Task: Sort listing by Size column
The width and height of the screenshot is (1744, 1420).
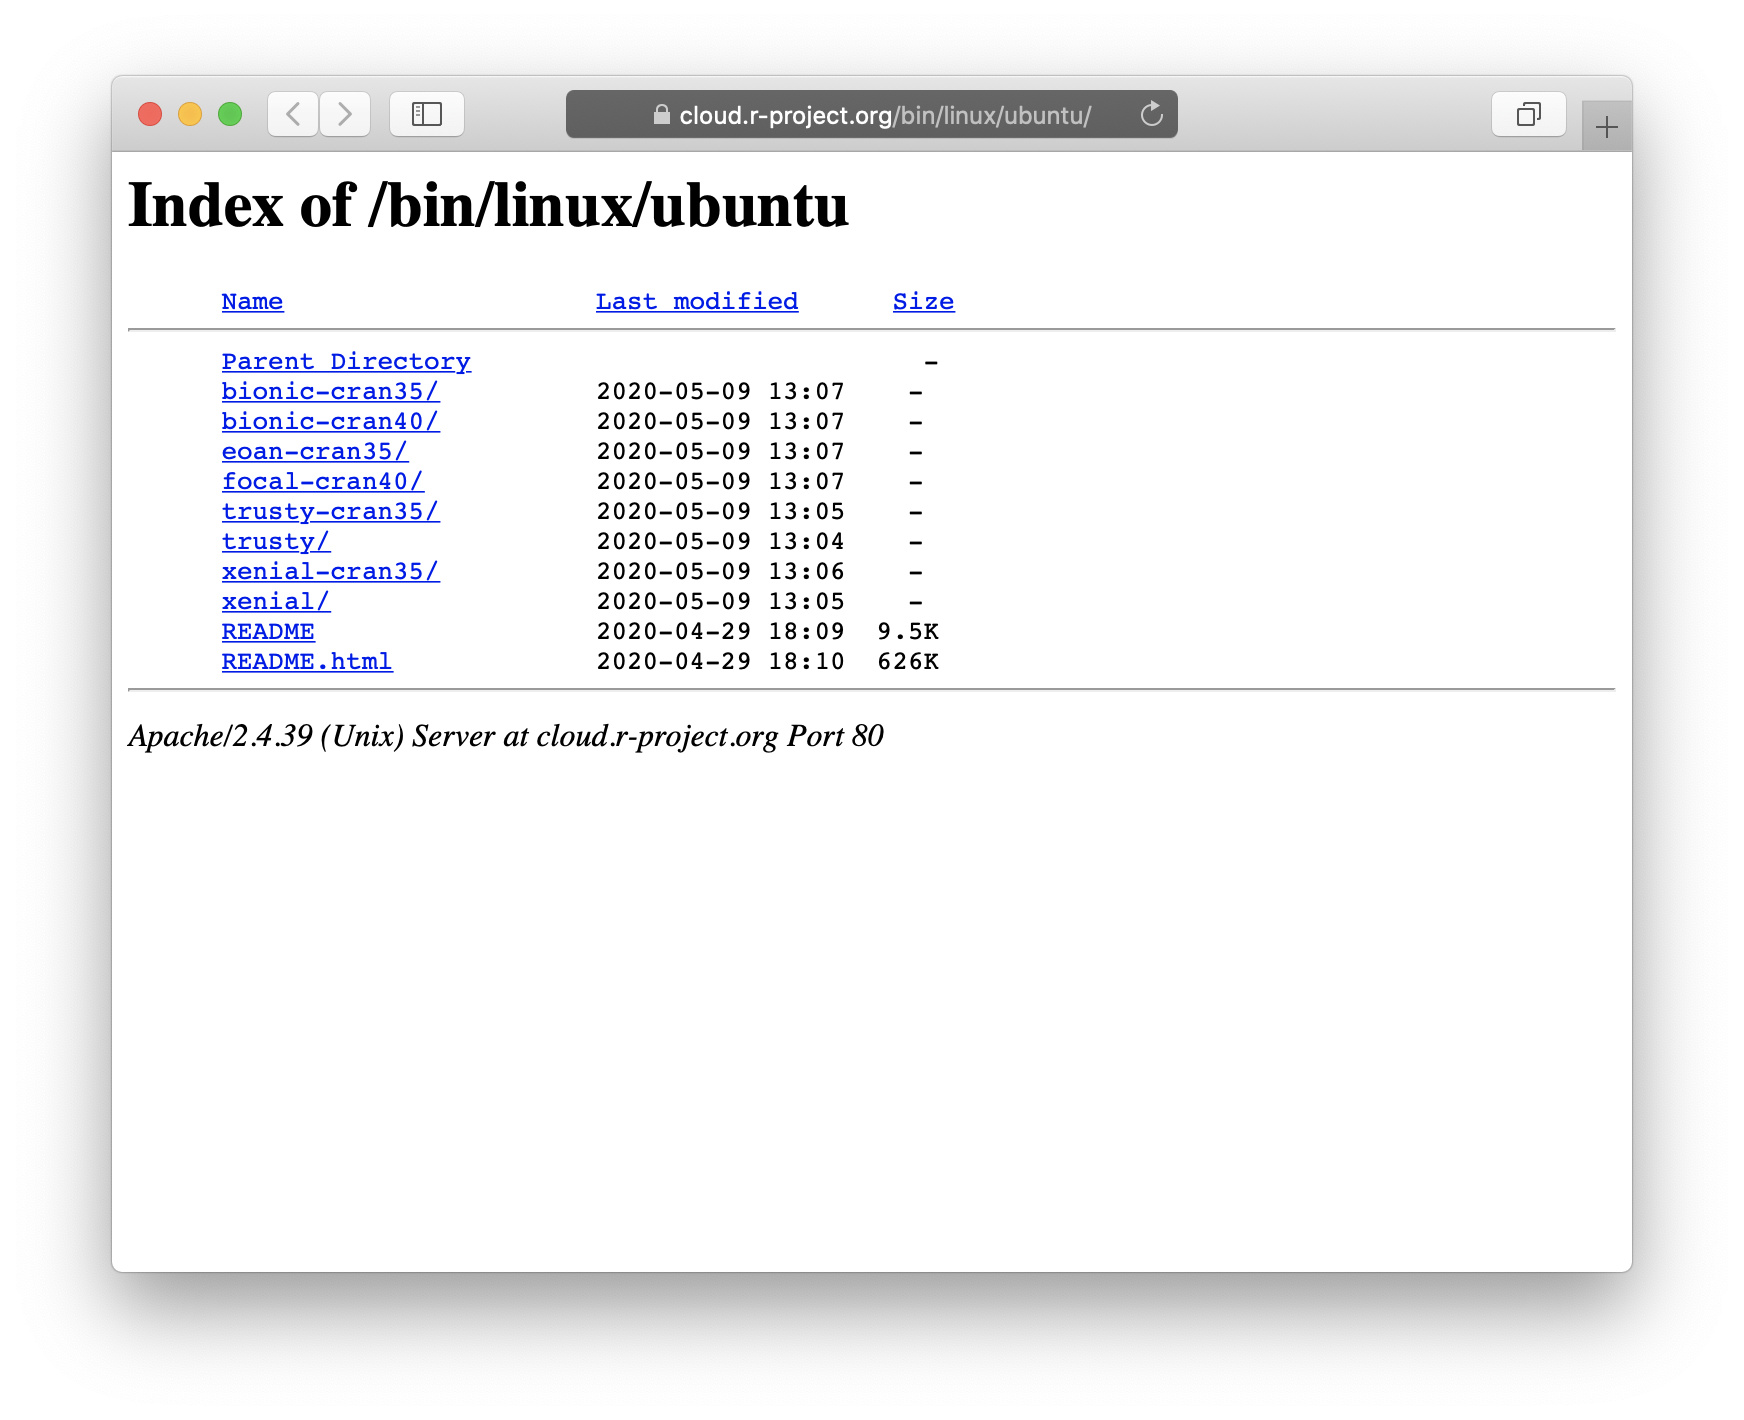Action: [x=923, y=301]
